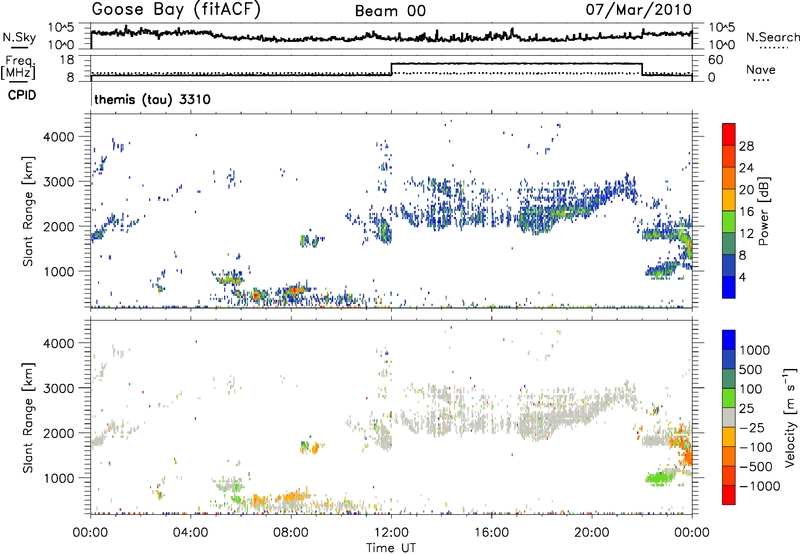Click the 'Velocity [m s-1]' colorbar title
Image resolution: width=800 pixels, height=554 pixels.
[x=790, y=417]
